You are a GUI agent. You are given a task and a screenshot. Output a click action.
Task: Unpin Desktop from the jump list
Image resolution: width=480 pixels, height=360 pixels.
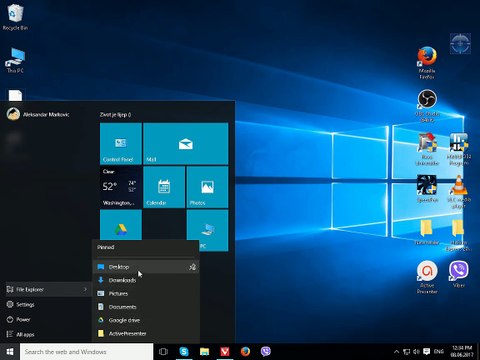(192, 267)
